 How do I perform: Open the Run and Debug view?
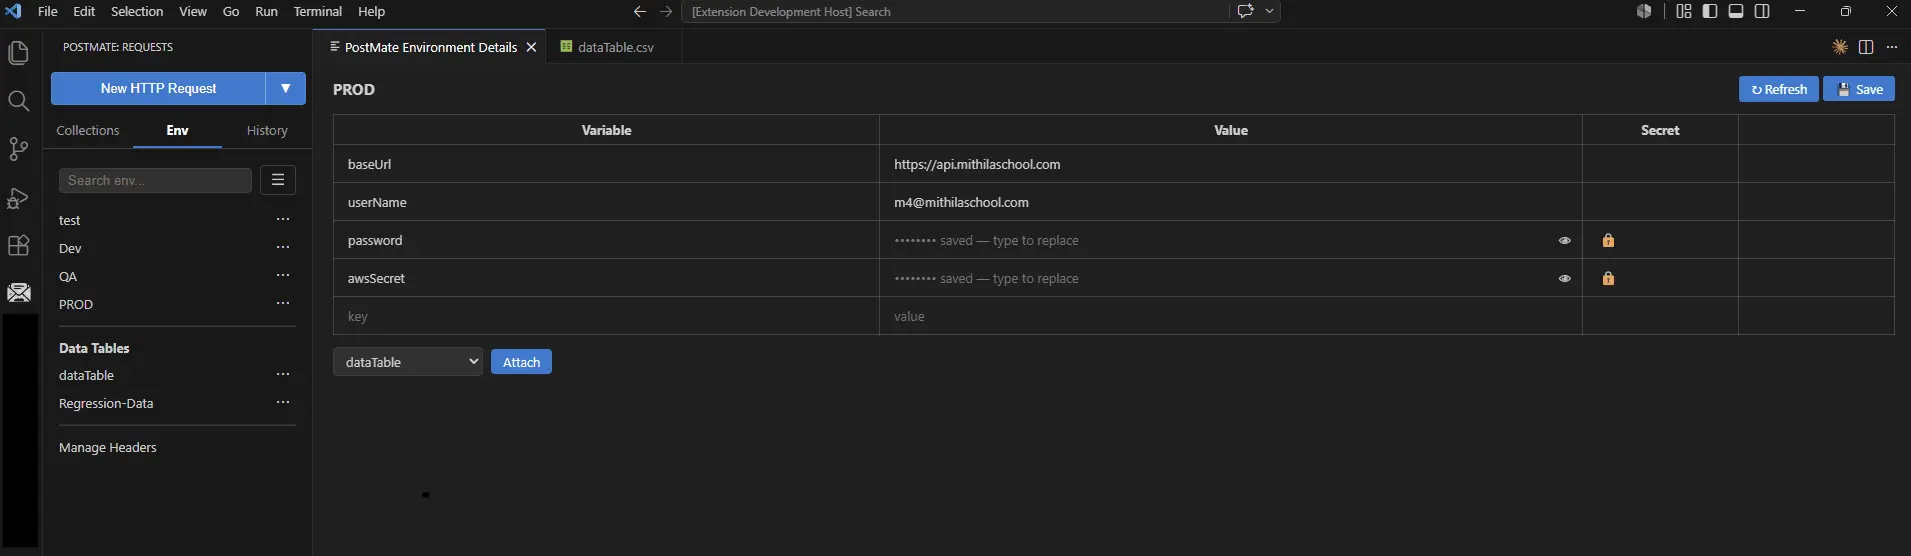coord(18,197)
